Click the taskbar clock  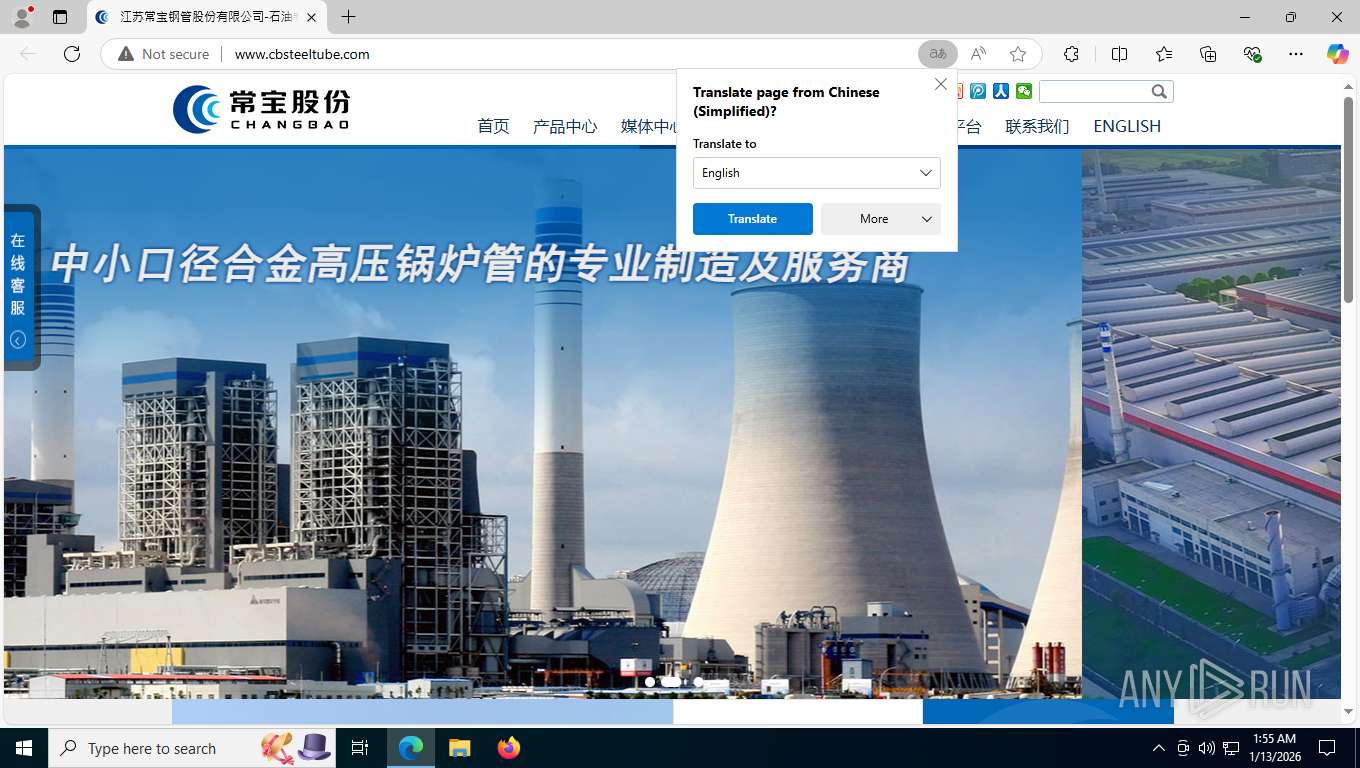pyautogui.click(x=1273, y=748)
